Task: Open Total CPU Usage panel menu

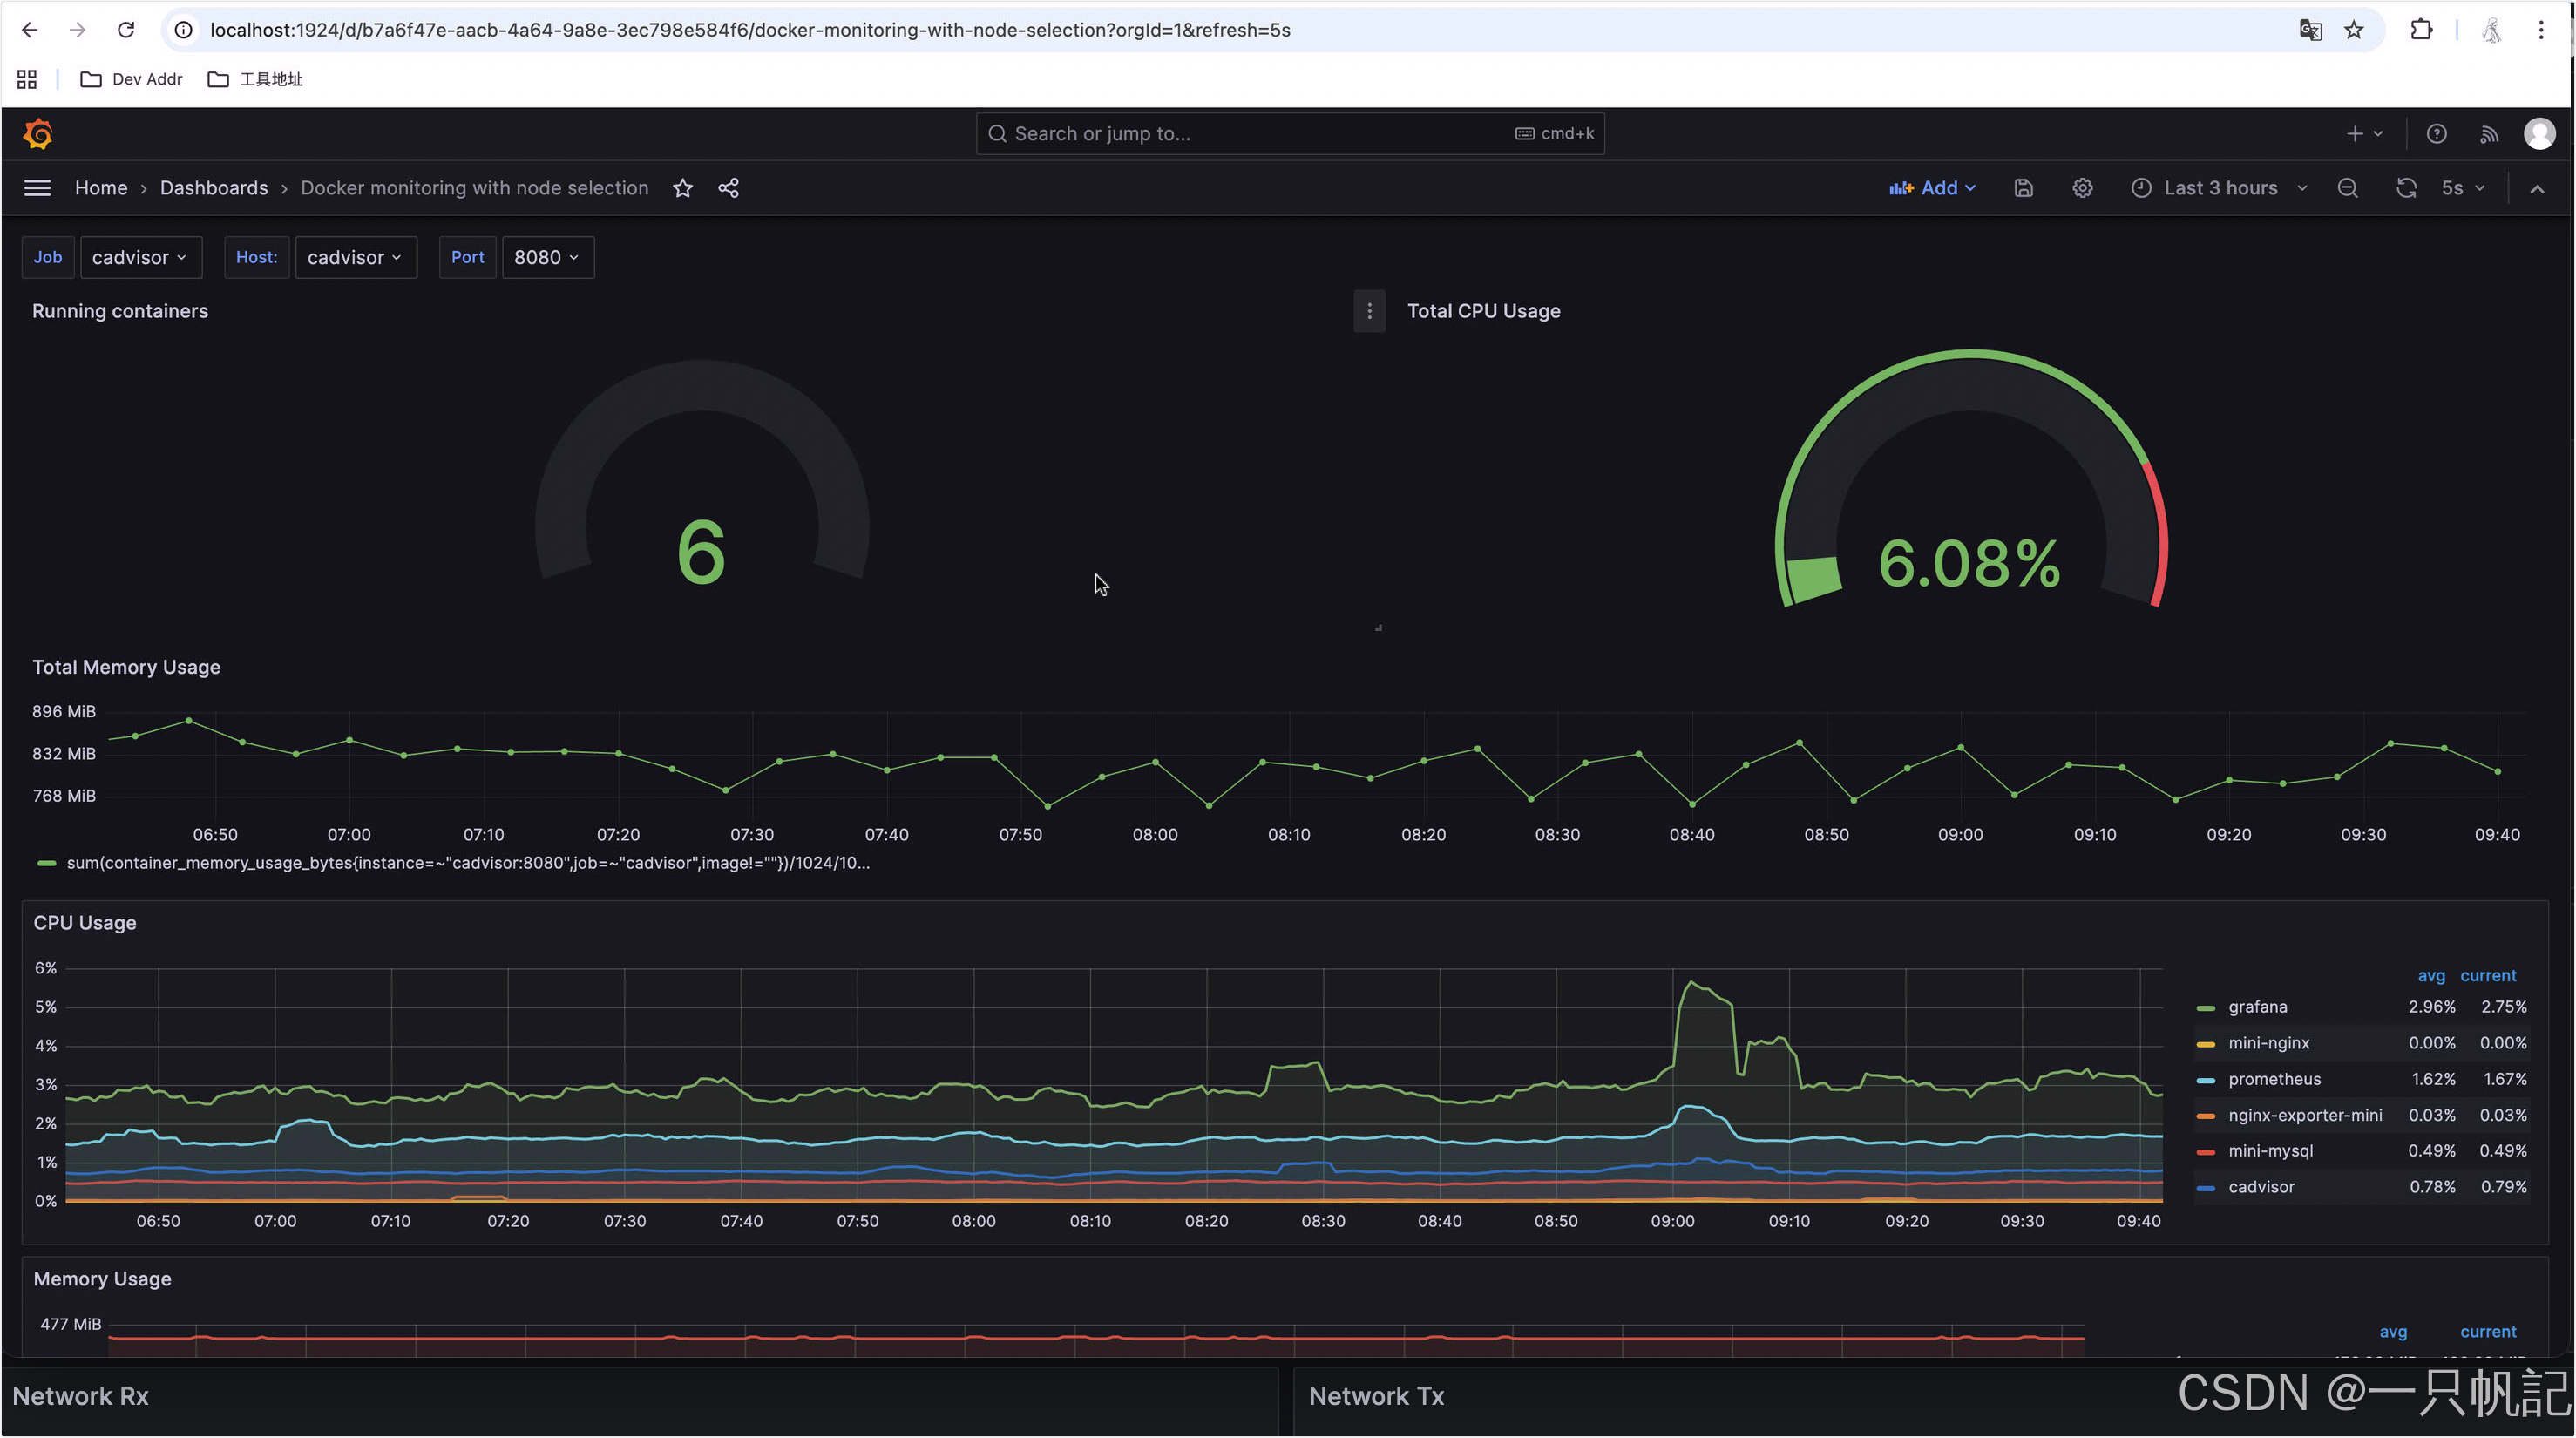Action: click(1369, 311)
